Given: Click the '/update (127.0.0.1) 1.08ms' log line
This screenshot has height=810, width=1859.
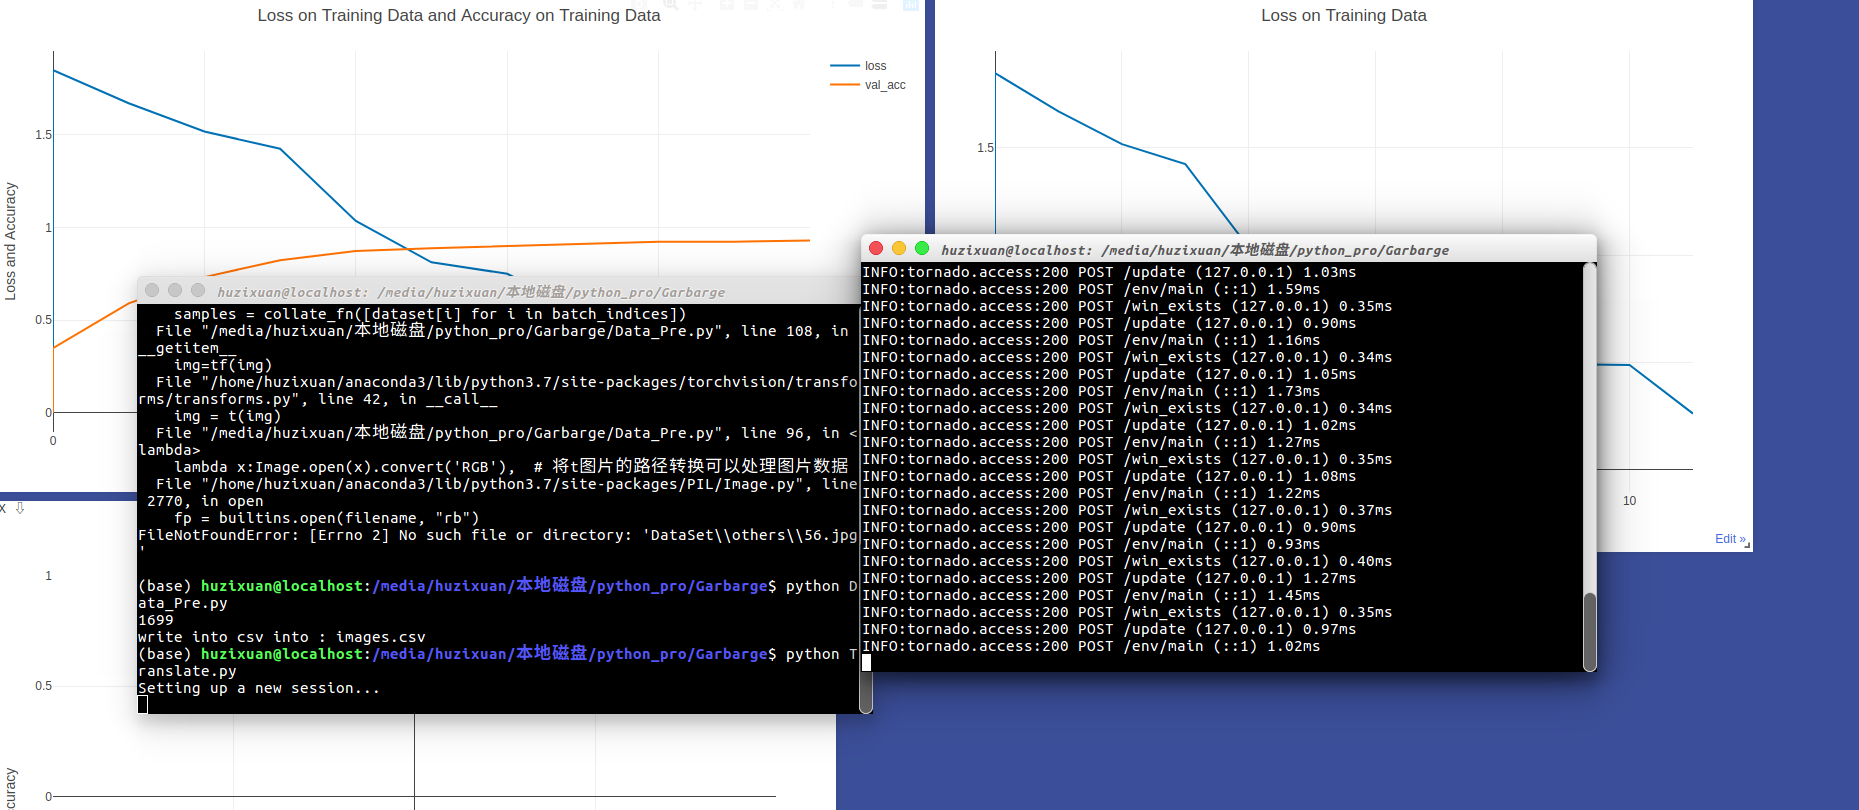Looking at the screenshot, I should (x=1109, y=476).
